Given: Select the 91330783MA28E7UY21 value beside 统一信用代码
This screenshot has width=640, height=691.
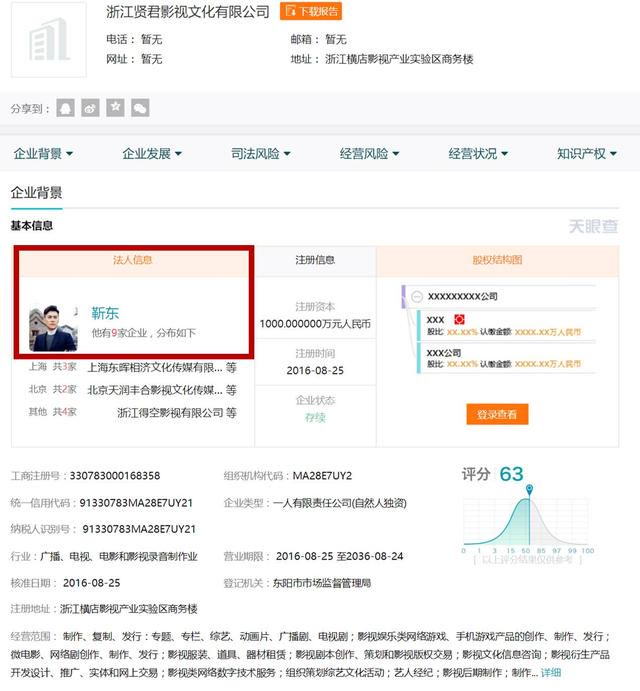Looking at the screenshot, I should (x=136, y=503).
